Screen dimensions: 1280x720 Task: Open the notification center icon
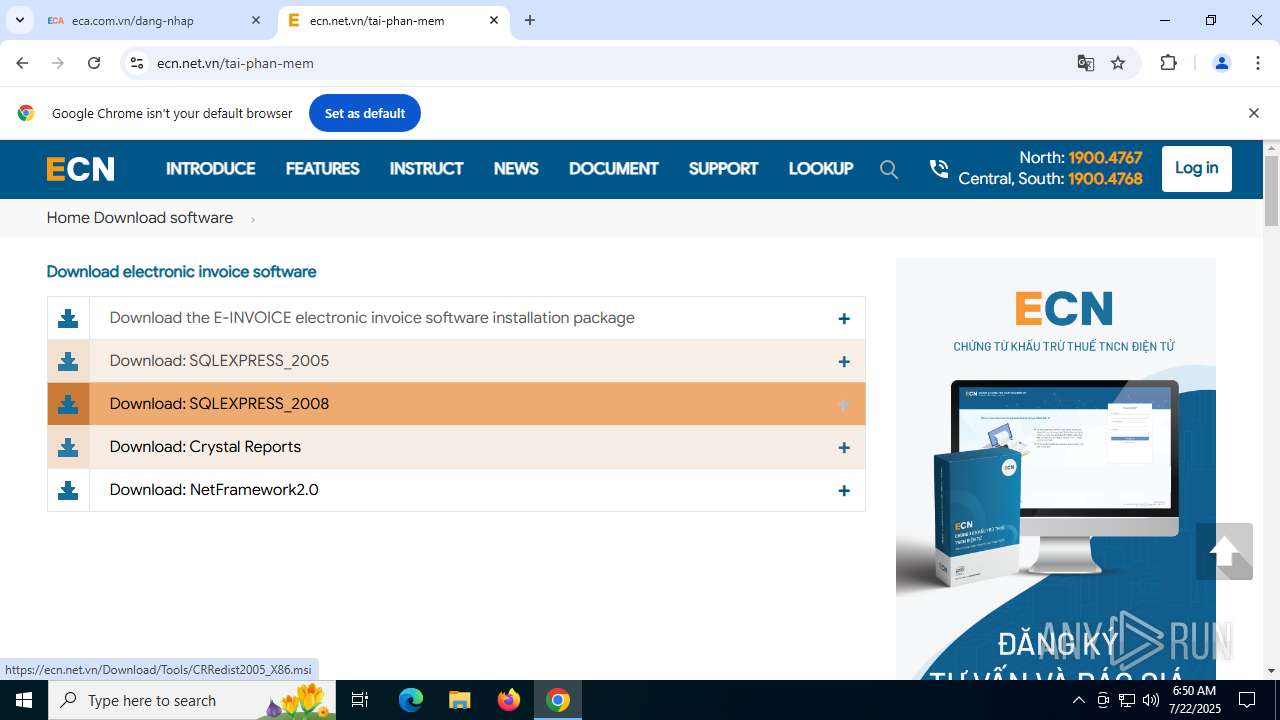[1247, 700]
